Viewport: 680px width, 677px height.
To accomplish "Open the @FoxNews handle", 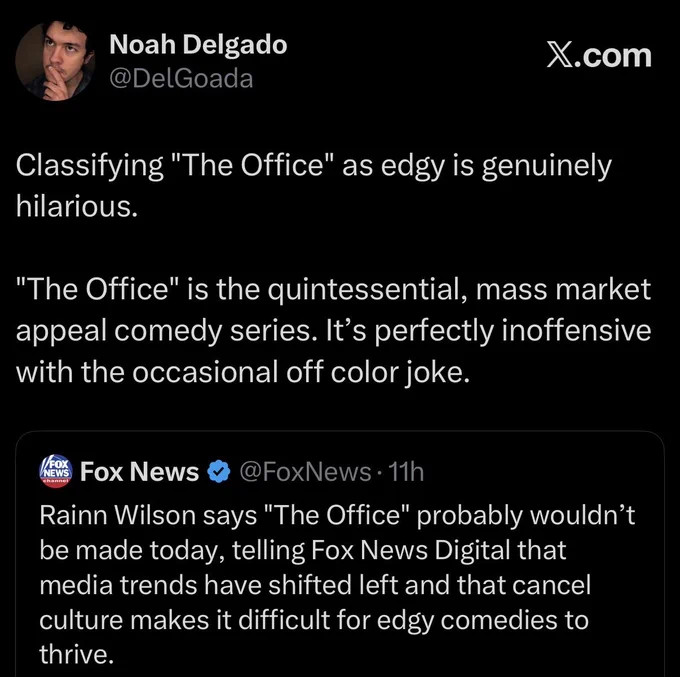I will (x=305, y=472).
